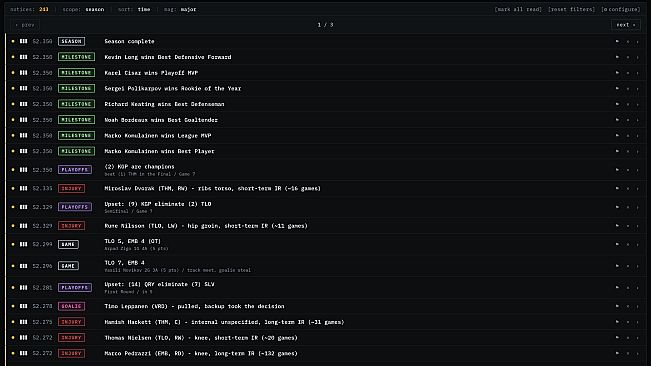651x366 pixels.
Task: Open the 'configure' settings
Action: [621, 9]
